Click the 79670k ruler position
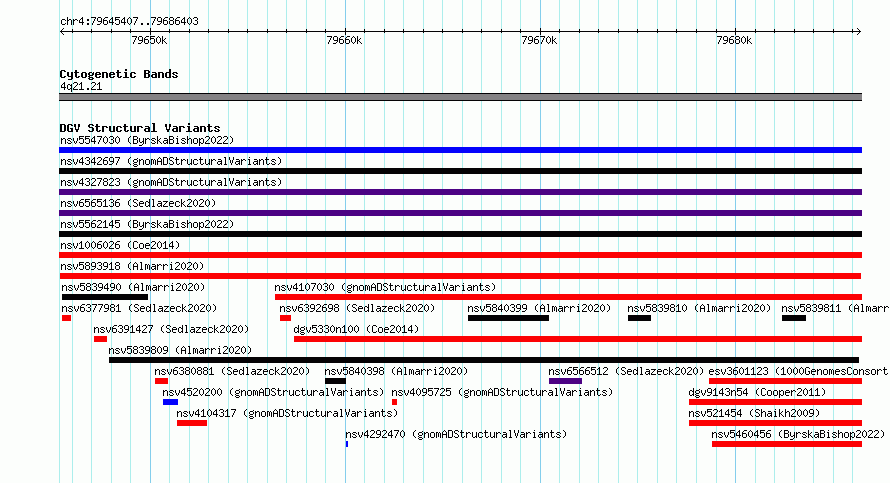 tap(539, 40)
